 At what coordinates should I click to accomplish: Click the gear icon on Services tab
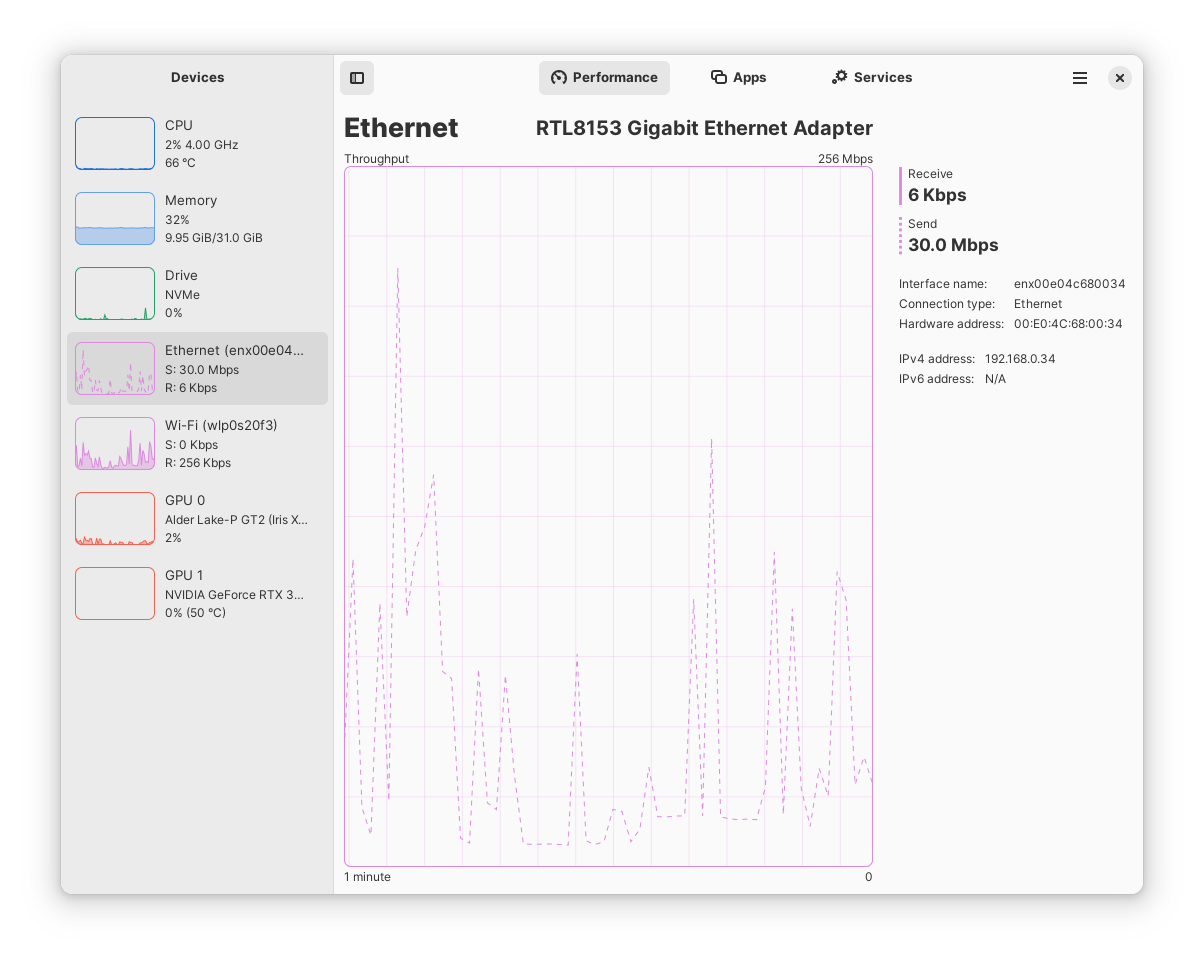coord(840,77)
